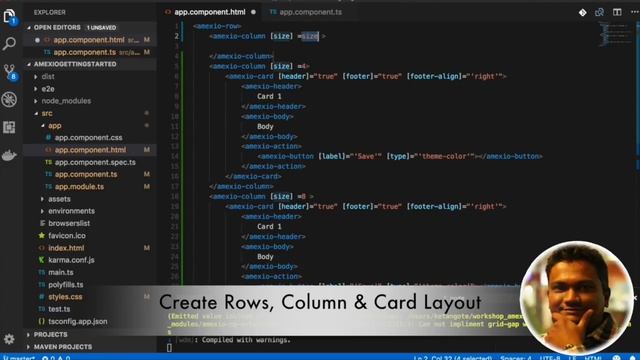
Task: Click the UTF-8 encoding indicator
Action: click(x=550, y=358)
